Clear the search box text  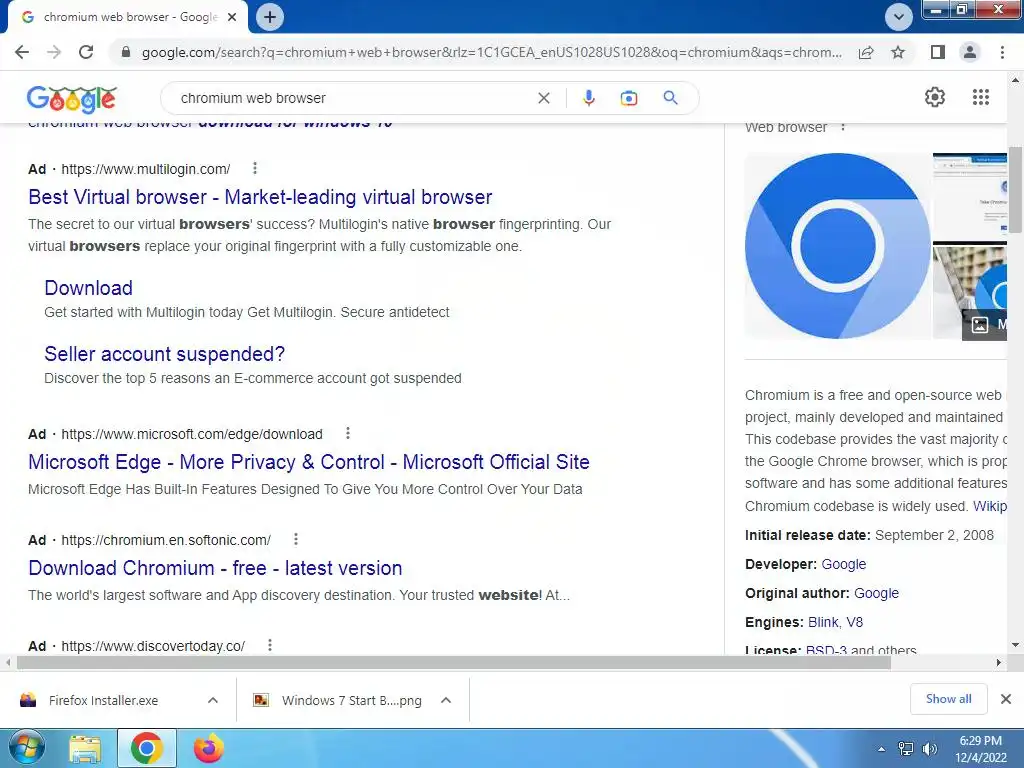tap(543, 98)
